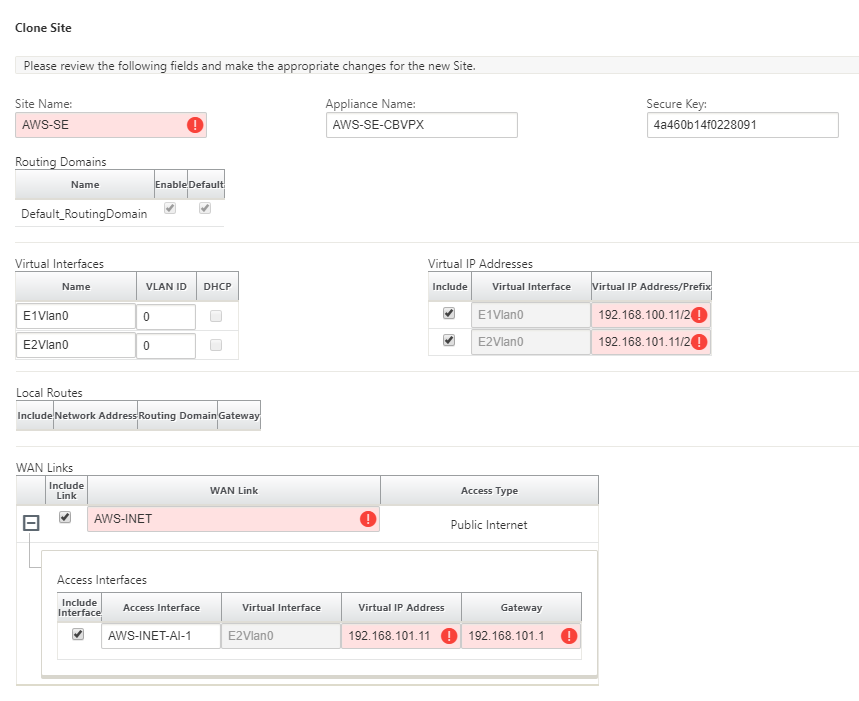The image size is (859, 701).
Task: Click error icon in Gateway 192.168.101.1 field
Action: click(569, 636)
